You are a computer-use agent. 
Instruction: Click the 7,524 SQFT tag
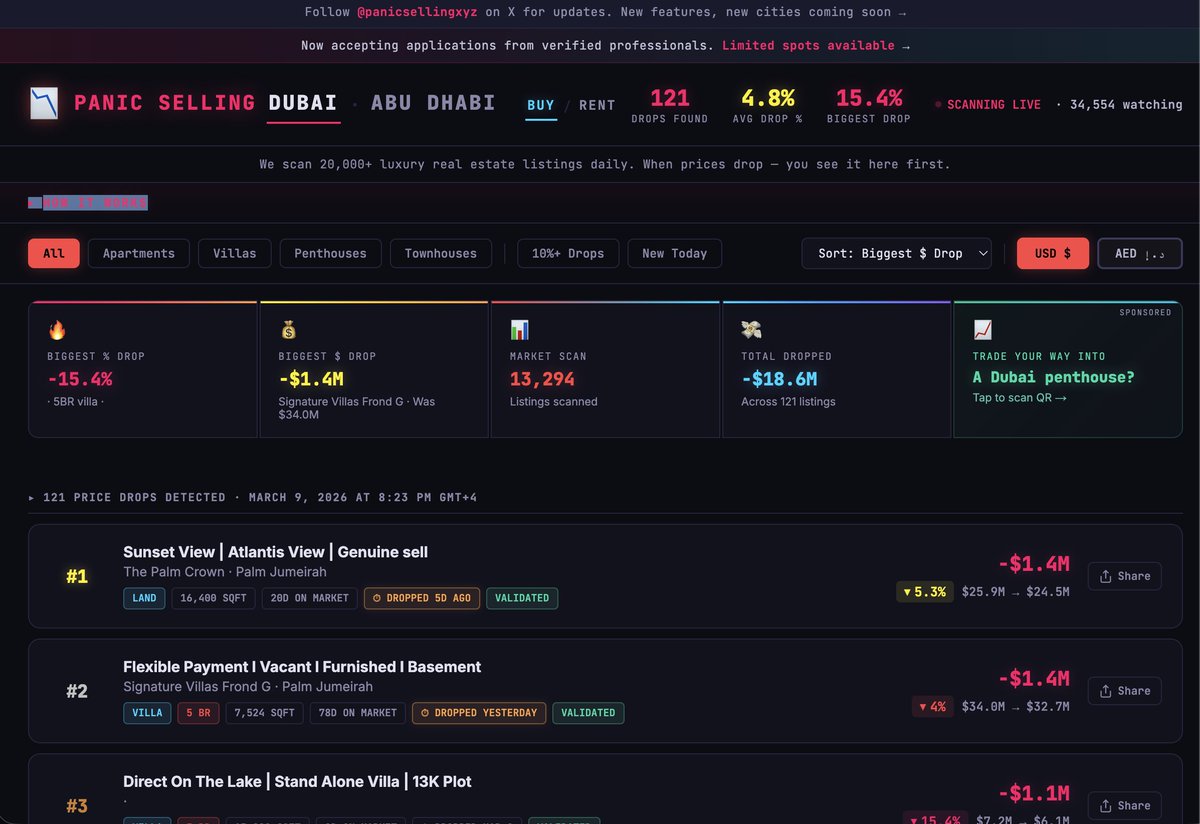click(267, 713)
